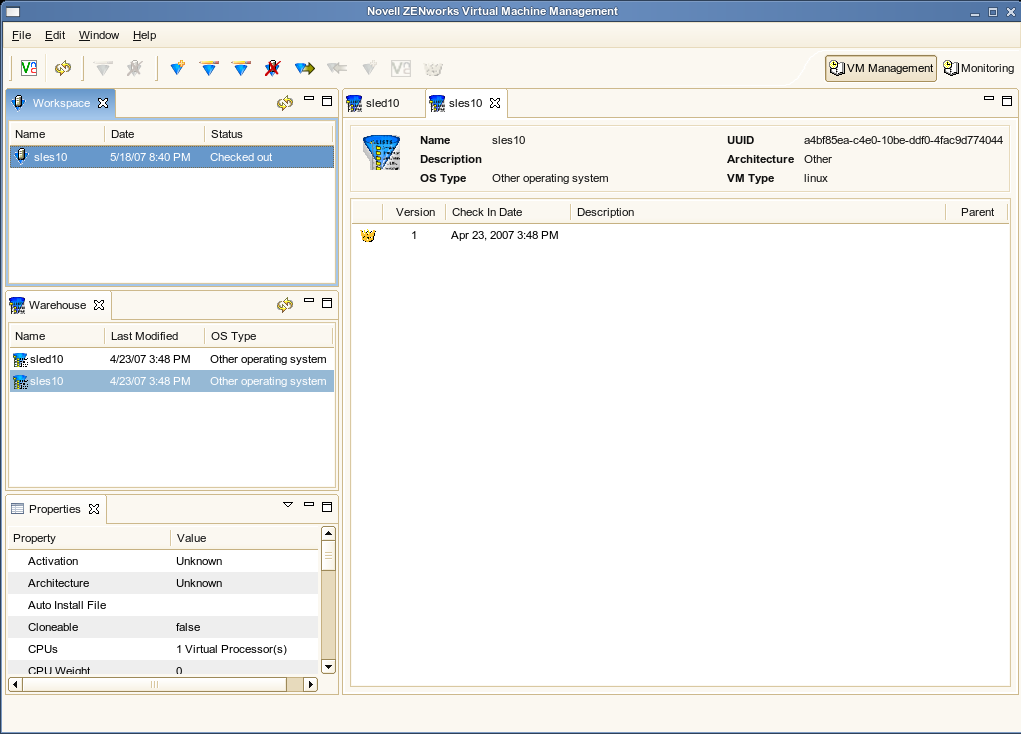
Task: Click the VM icon with red X
Action: (x=272, y=68)
